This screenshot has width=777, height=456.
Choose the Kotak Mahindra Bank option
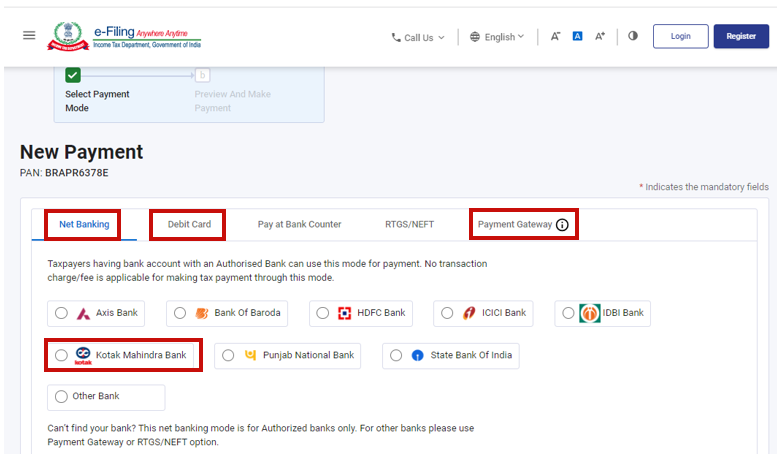62,355
